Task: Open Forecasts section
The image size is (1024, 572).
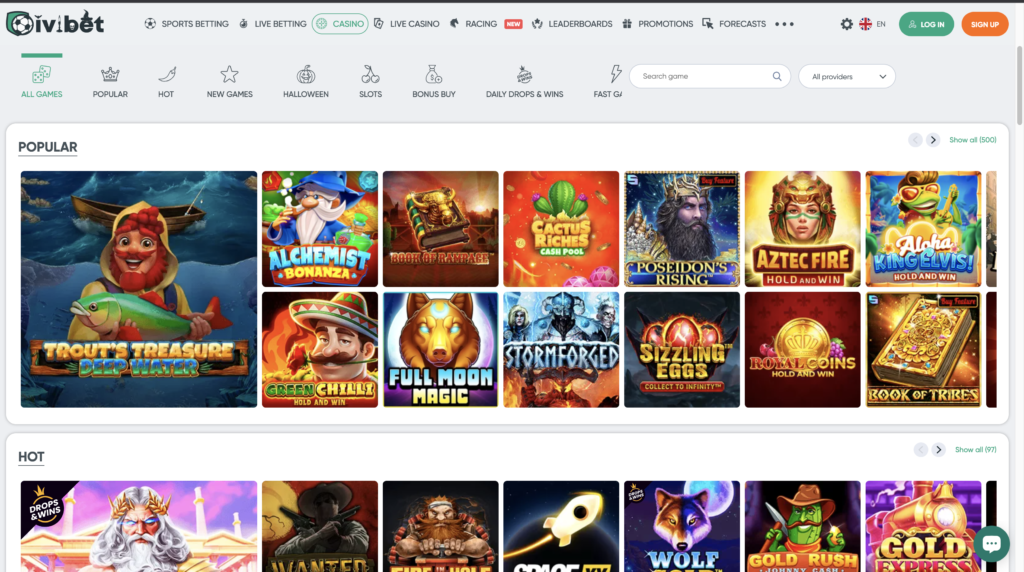Action: coord(734,24)
